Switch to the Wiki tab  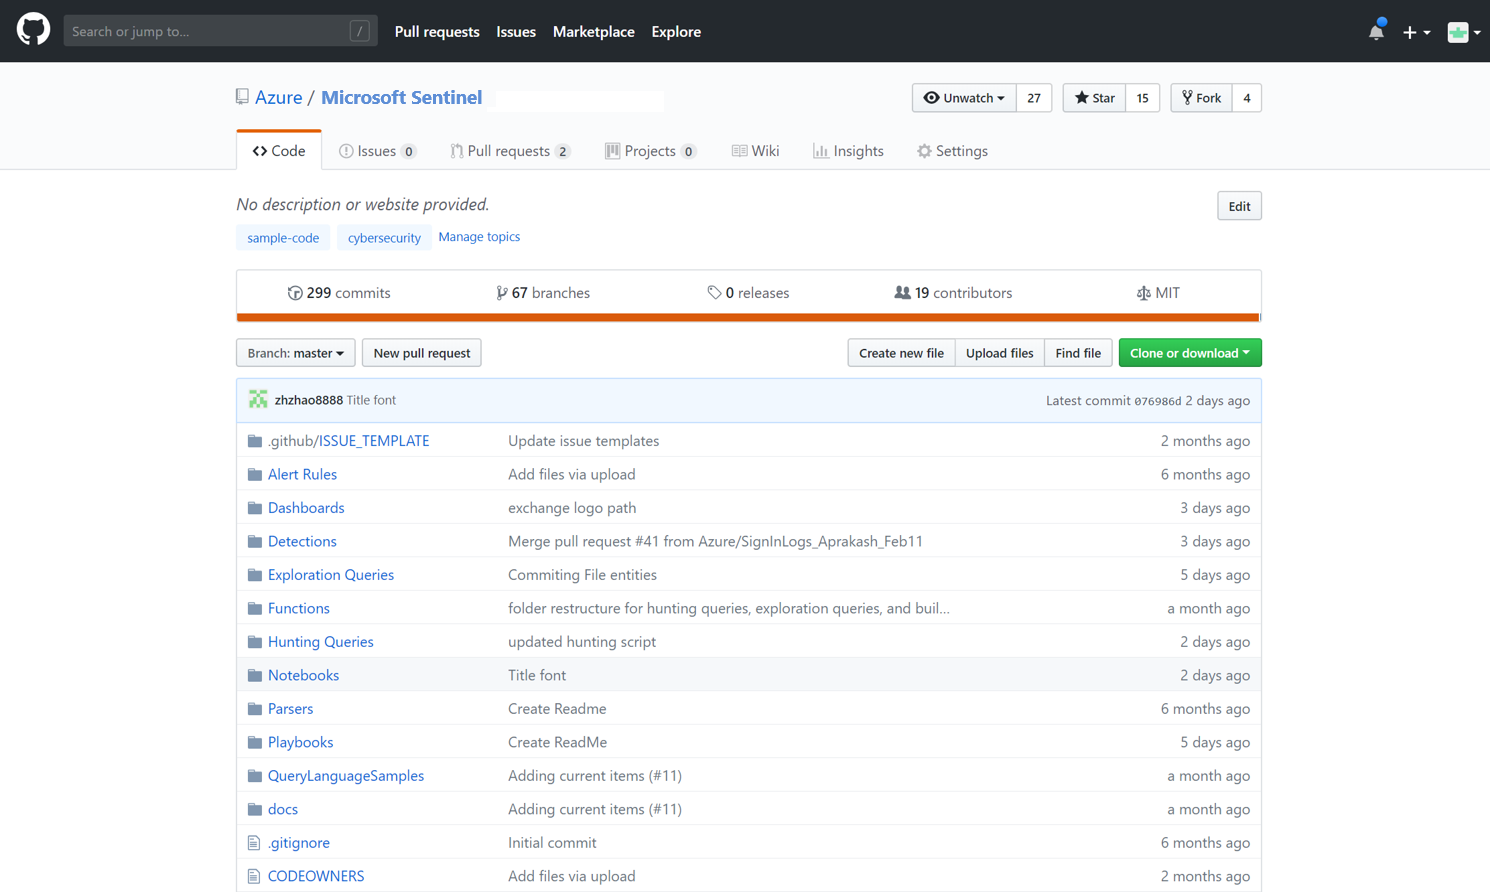click(755, 151)
